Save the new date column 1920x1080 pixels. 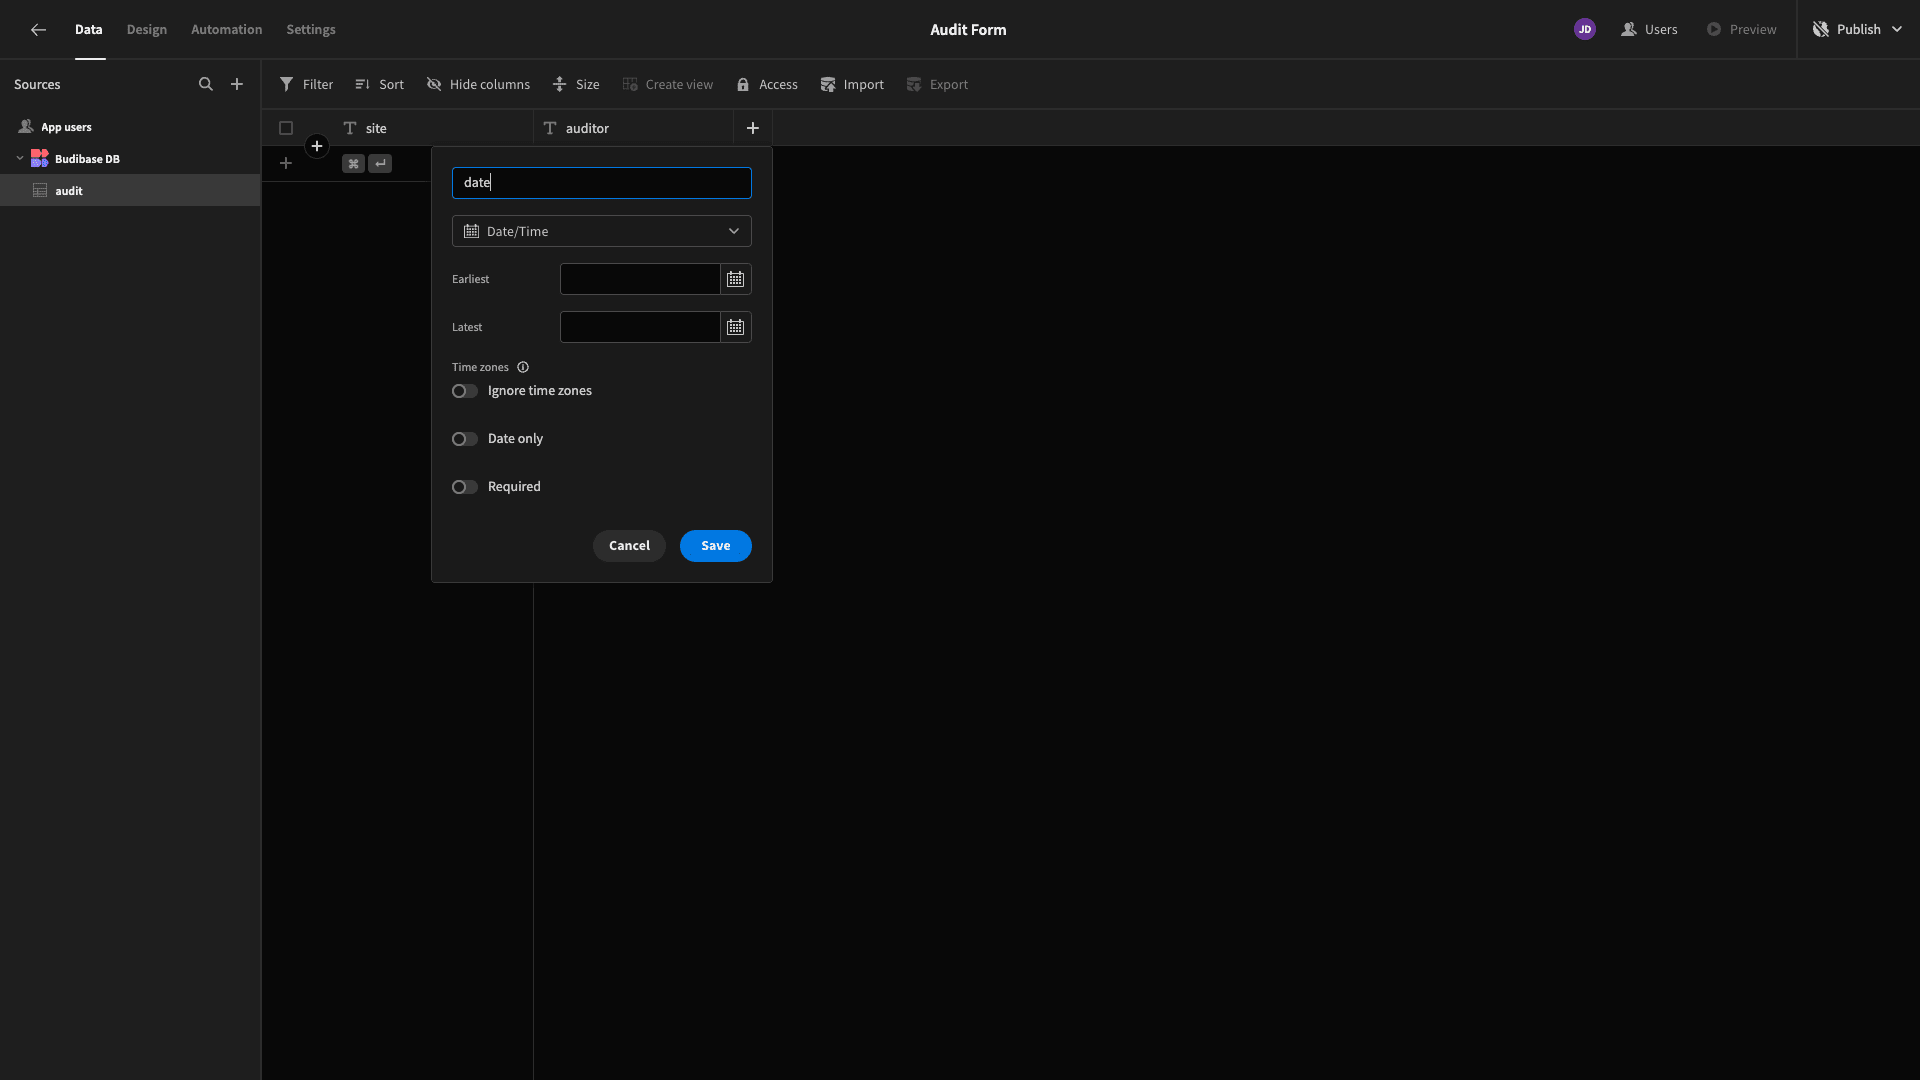coord(716,546)
